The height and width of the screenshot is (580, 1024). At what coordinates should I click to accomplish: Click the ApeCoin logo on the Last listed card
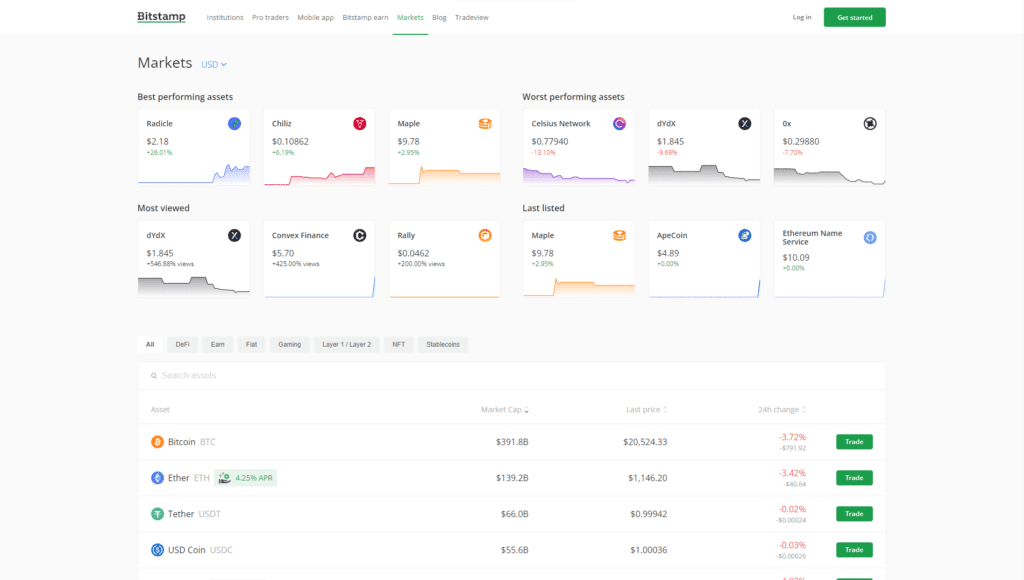(x=743, y=235)
